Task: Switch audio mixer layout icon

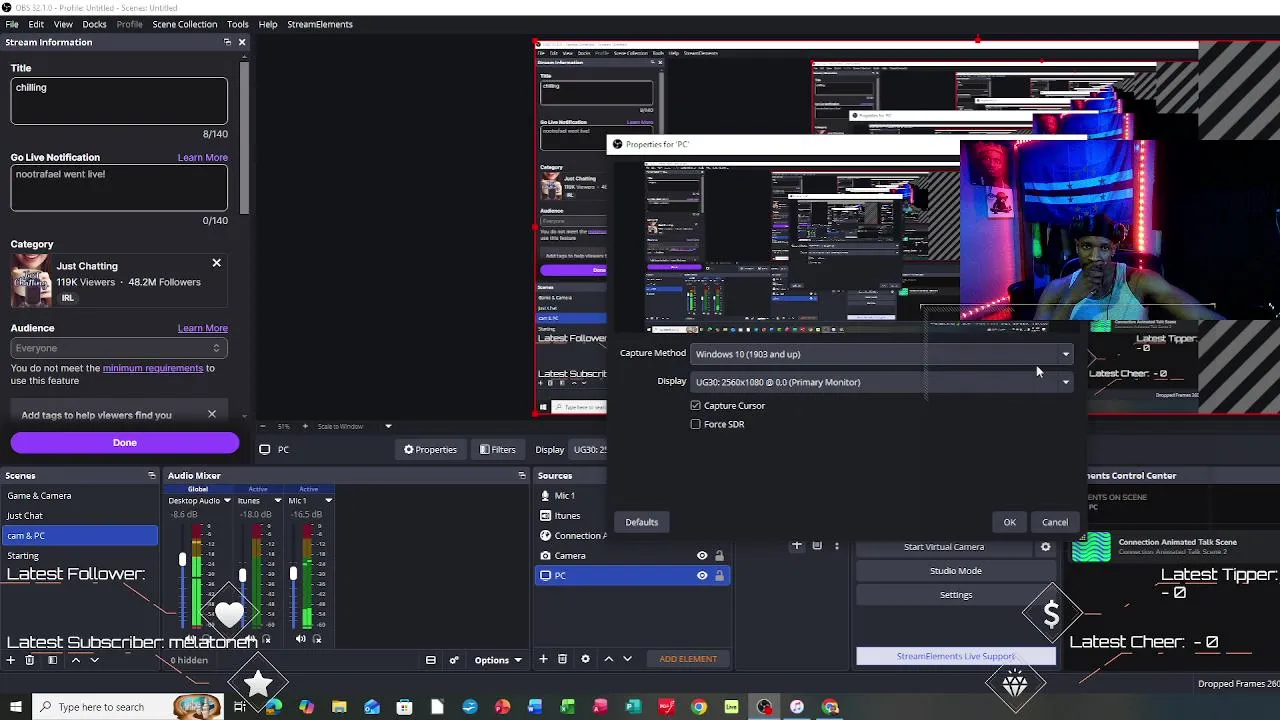Action: point(431,660)
